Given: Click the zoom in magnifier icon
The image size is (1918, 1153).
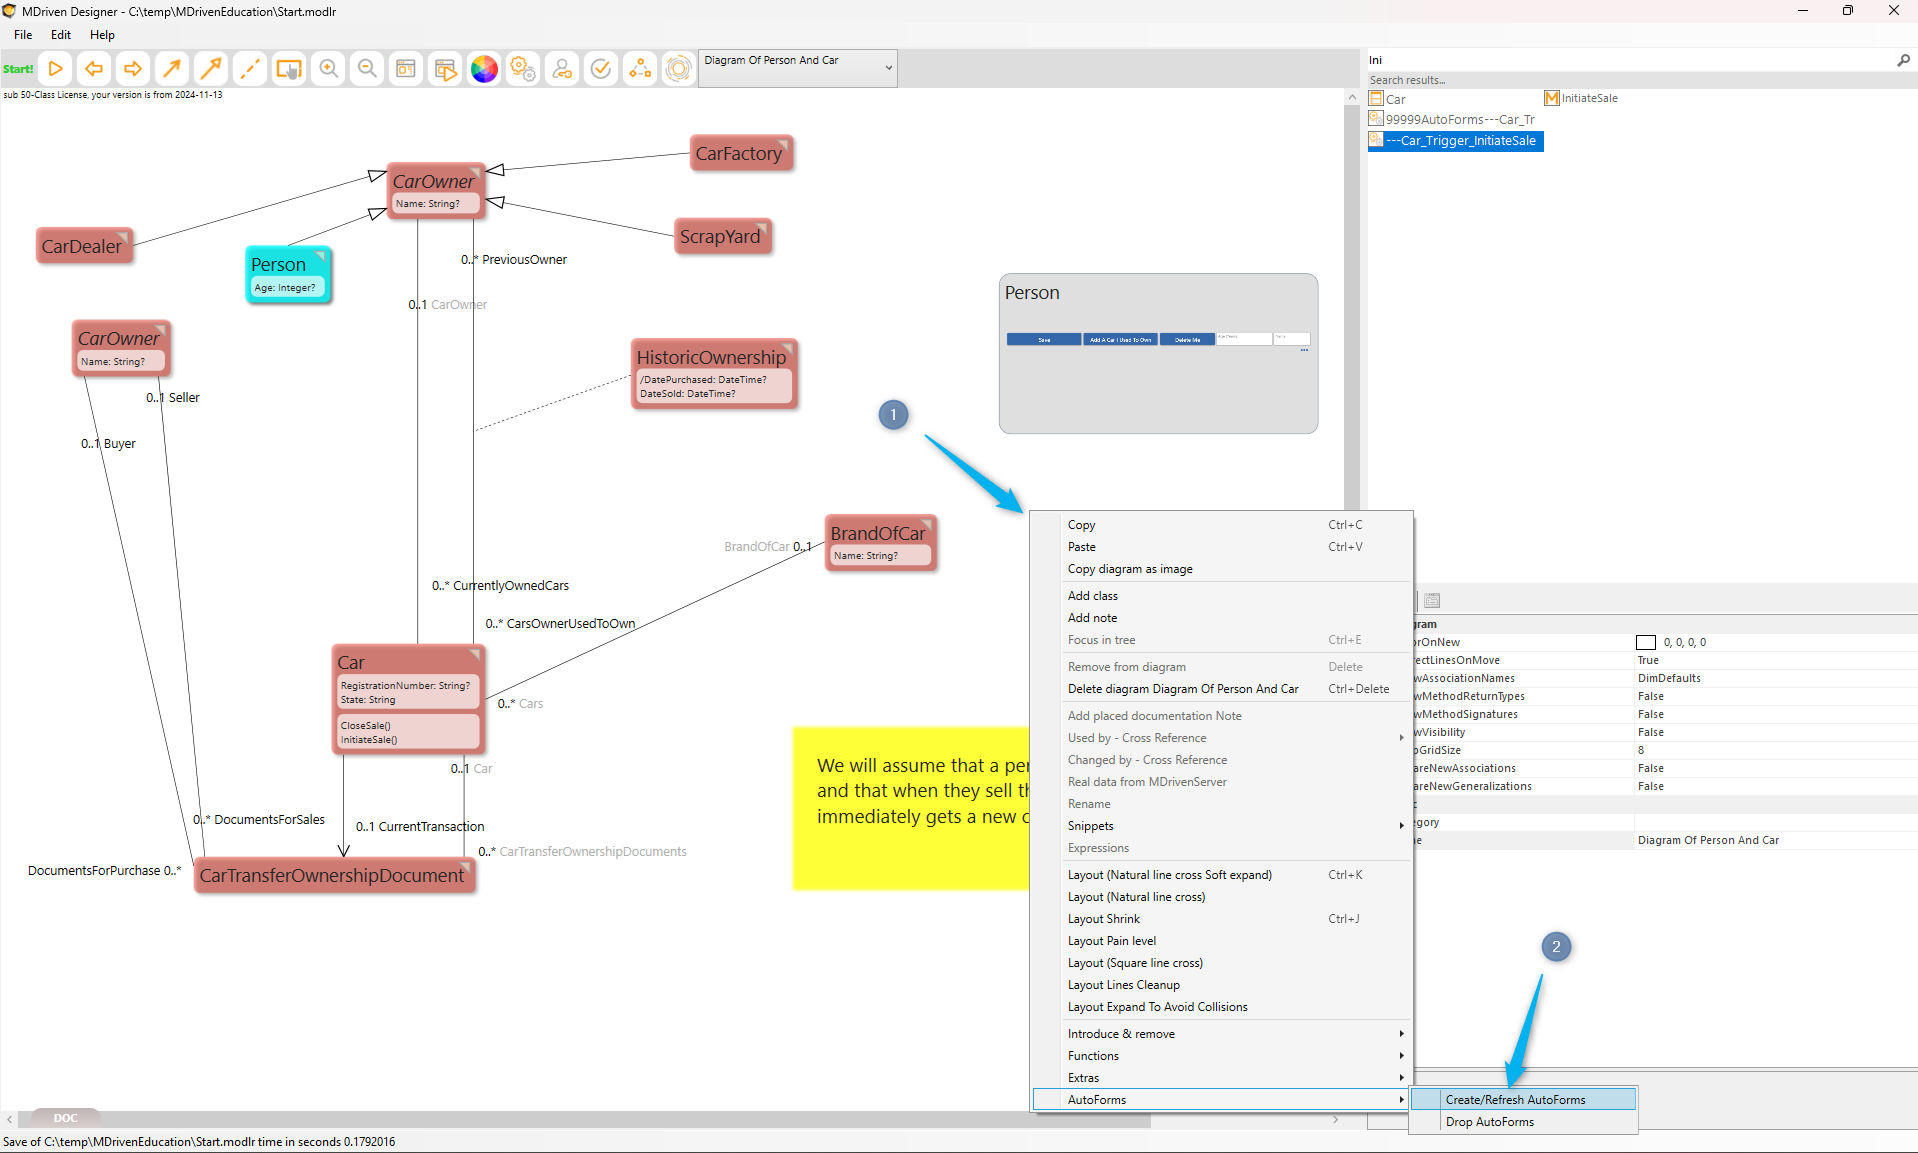Looking at the screenshot, I should [328, 69].
